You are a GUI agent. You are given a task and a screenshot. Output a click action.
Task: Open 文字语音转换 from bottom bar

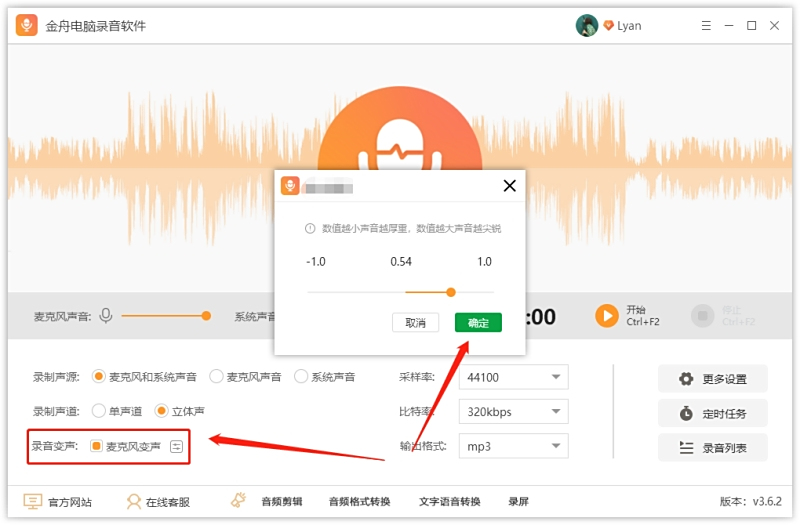(449, 502)
